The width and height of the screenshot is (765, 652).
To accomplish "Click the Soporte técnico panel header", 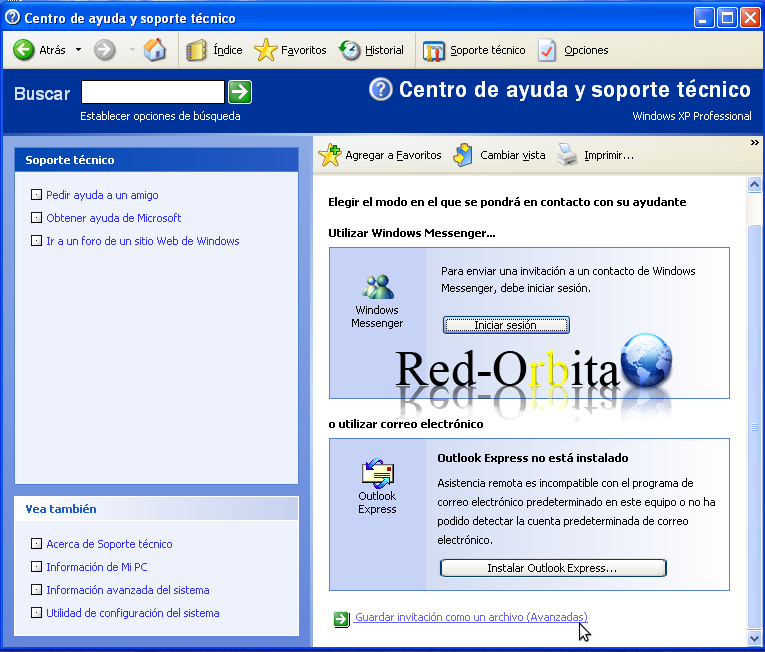I will point(156,160).
